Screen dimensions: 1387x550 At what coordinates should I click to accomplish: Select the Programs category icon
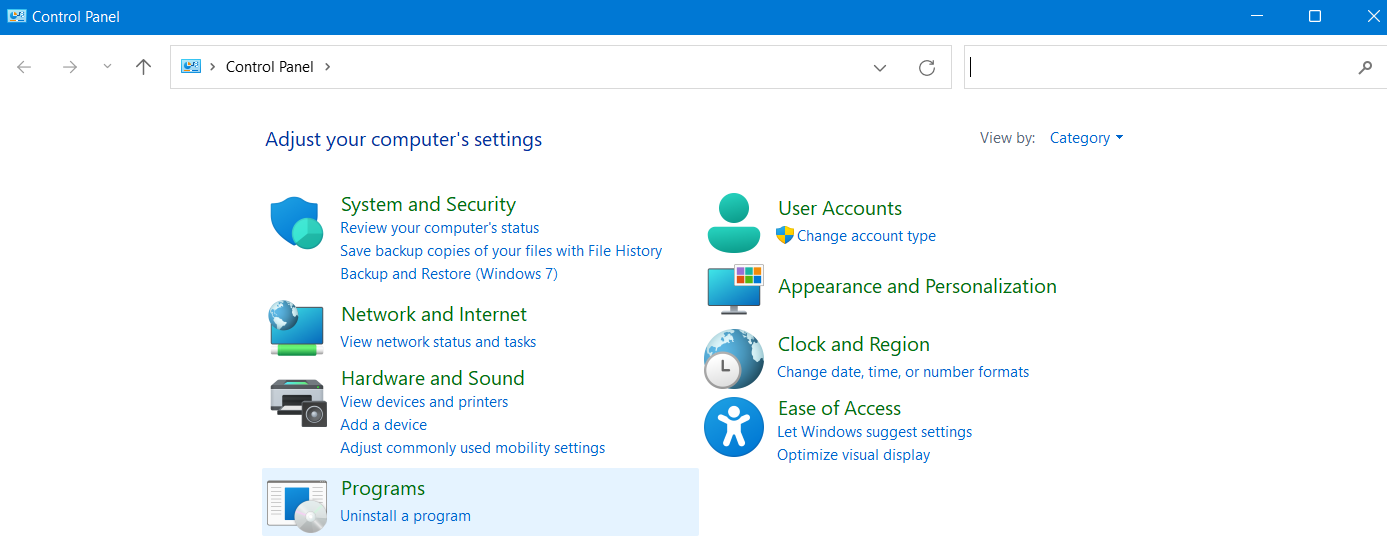pos(297,504)
